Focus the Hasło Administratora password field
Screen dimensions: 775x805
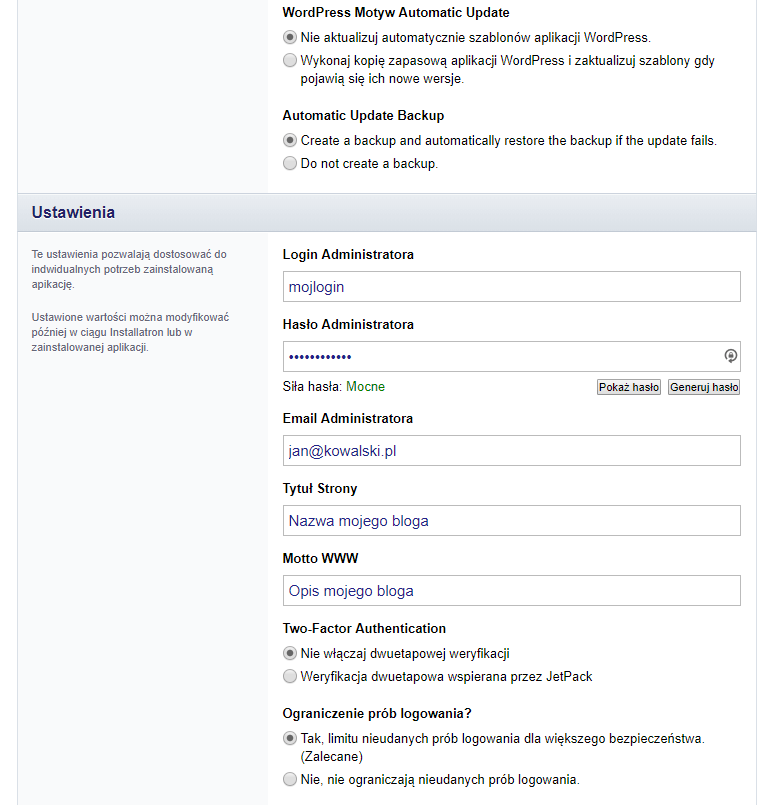coord(500,356)
